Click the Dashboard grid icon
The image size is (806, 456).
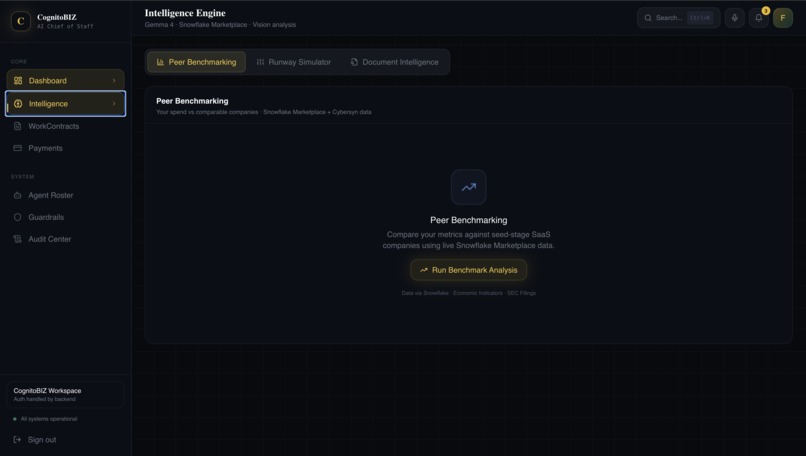(18, 81)
